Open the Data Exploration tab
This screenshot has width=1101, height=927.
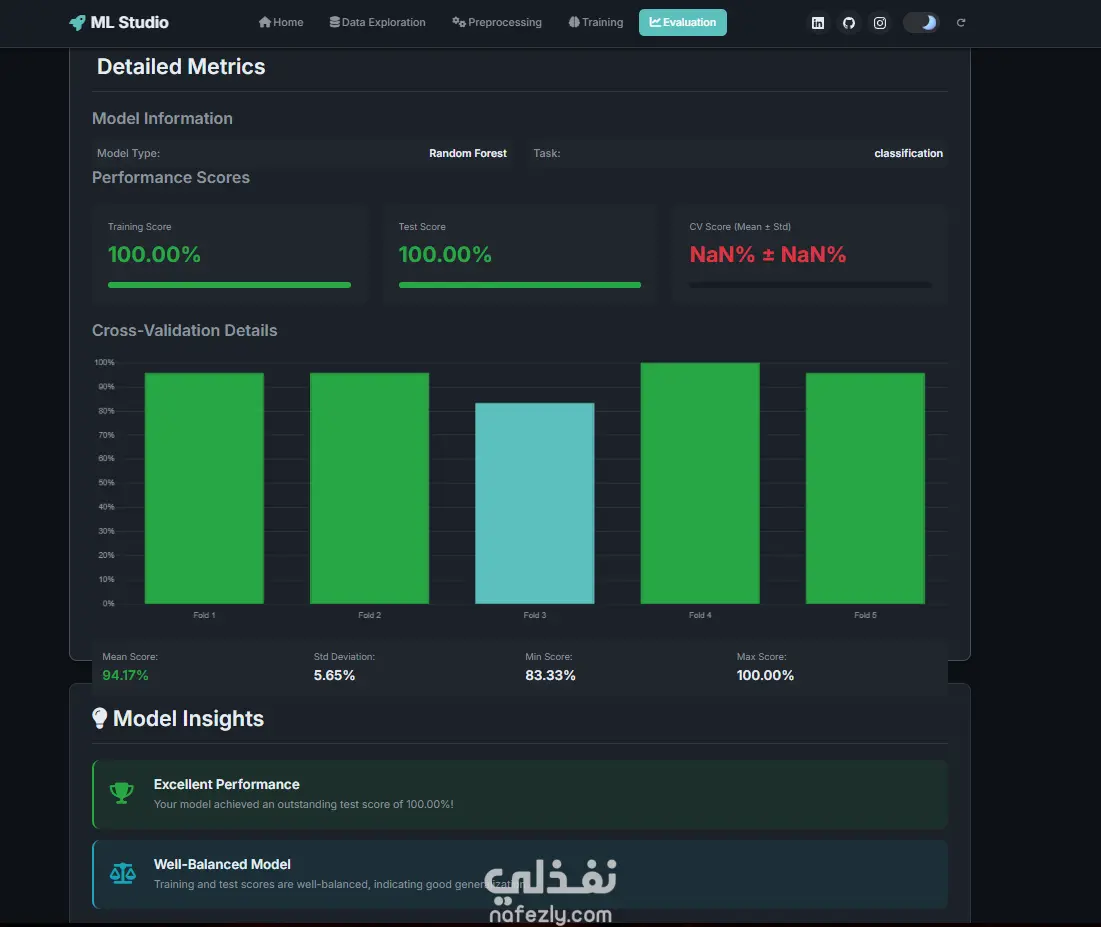tap(378, 22)
